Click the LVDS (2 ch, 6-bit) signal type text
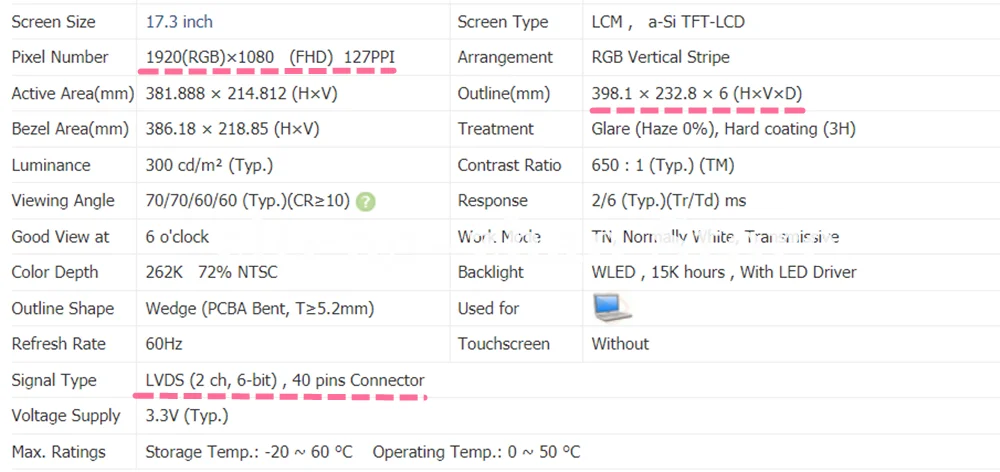This screenshot has height=472, width=1000. click(x=211, y=380)
